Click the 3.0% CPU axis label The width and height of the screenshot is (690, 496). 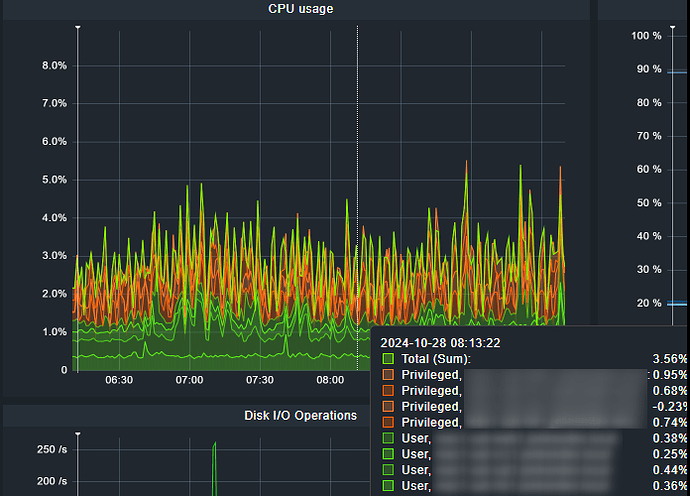tap(55, 256)
